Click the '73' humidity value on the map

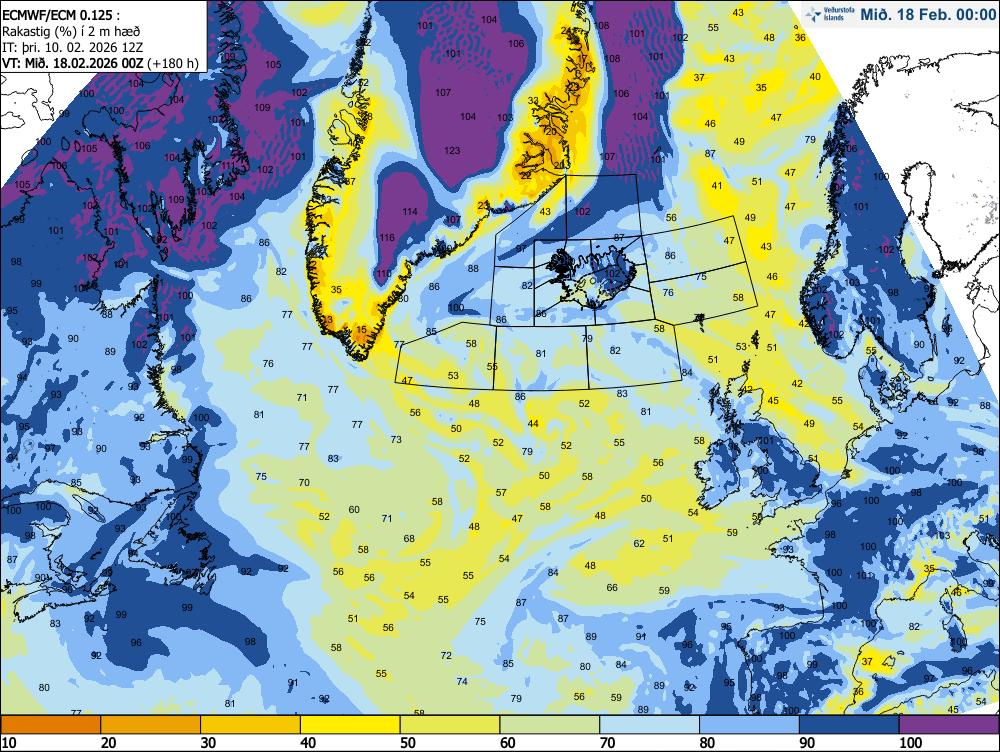[x=396, y=439]
